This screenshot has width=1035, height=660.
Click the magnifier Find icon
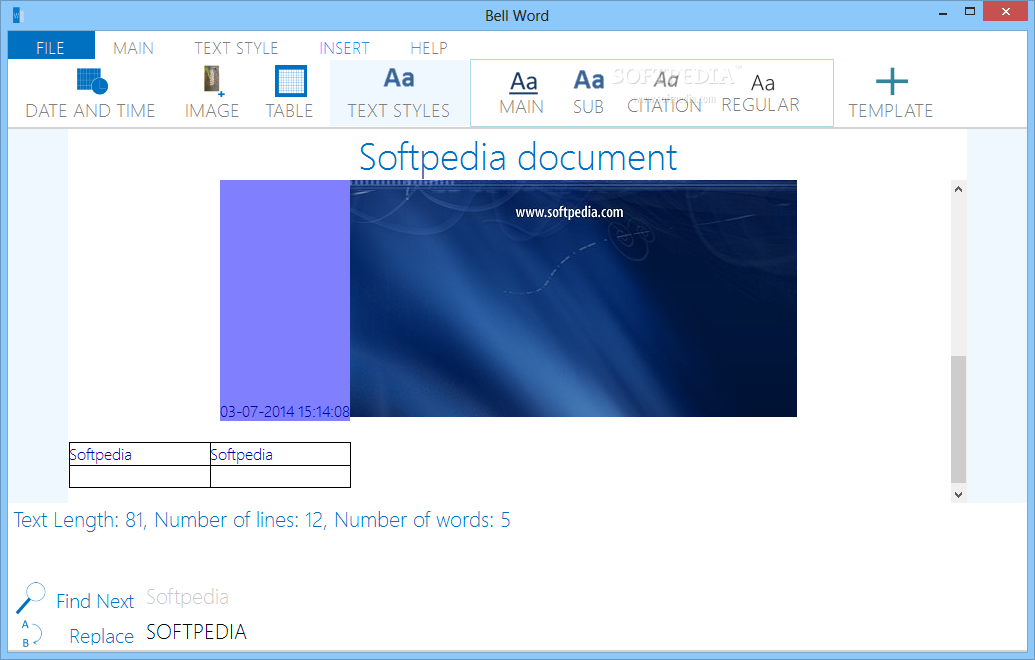pyautogui.click(x=30, y=597)
